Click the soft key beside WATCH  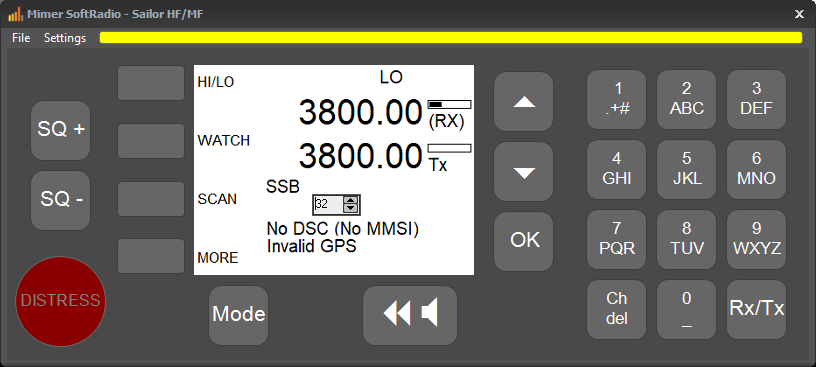point(151,141)
